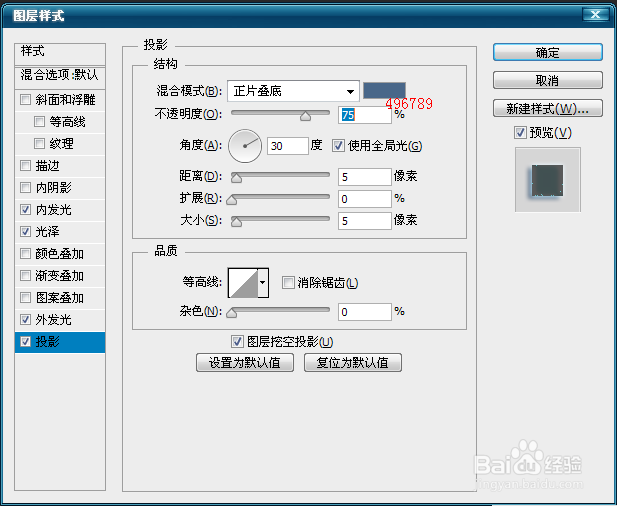Enable the 消除锯齿 checkbox
617x506 pixels.
coord(288,283)
